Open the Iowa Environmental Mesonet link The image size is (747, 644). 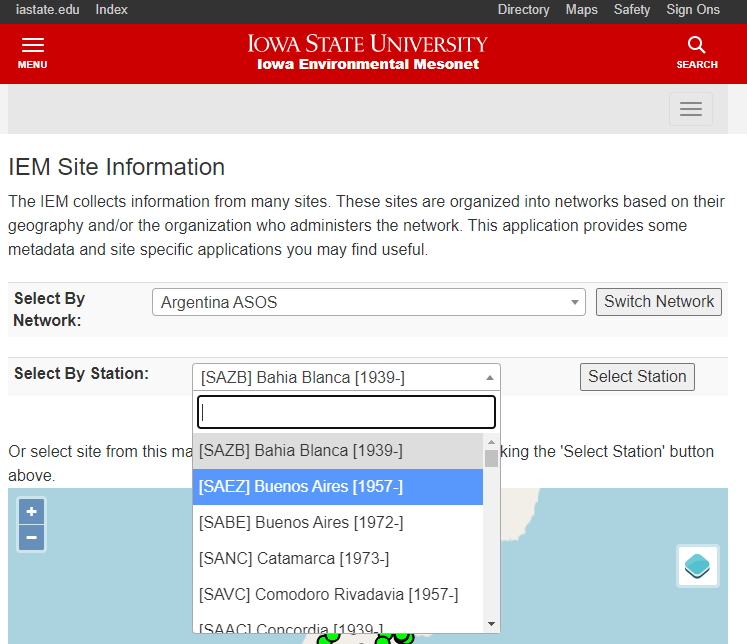tap(368, 64)
